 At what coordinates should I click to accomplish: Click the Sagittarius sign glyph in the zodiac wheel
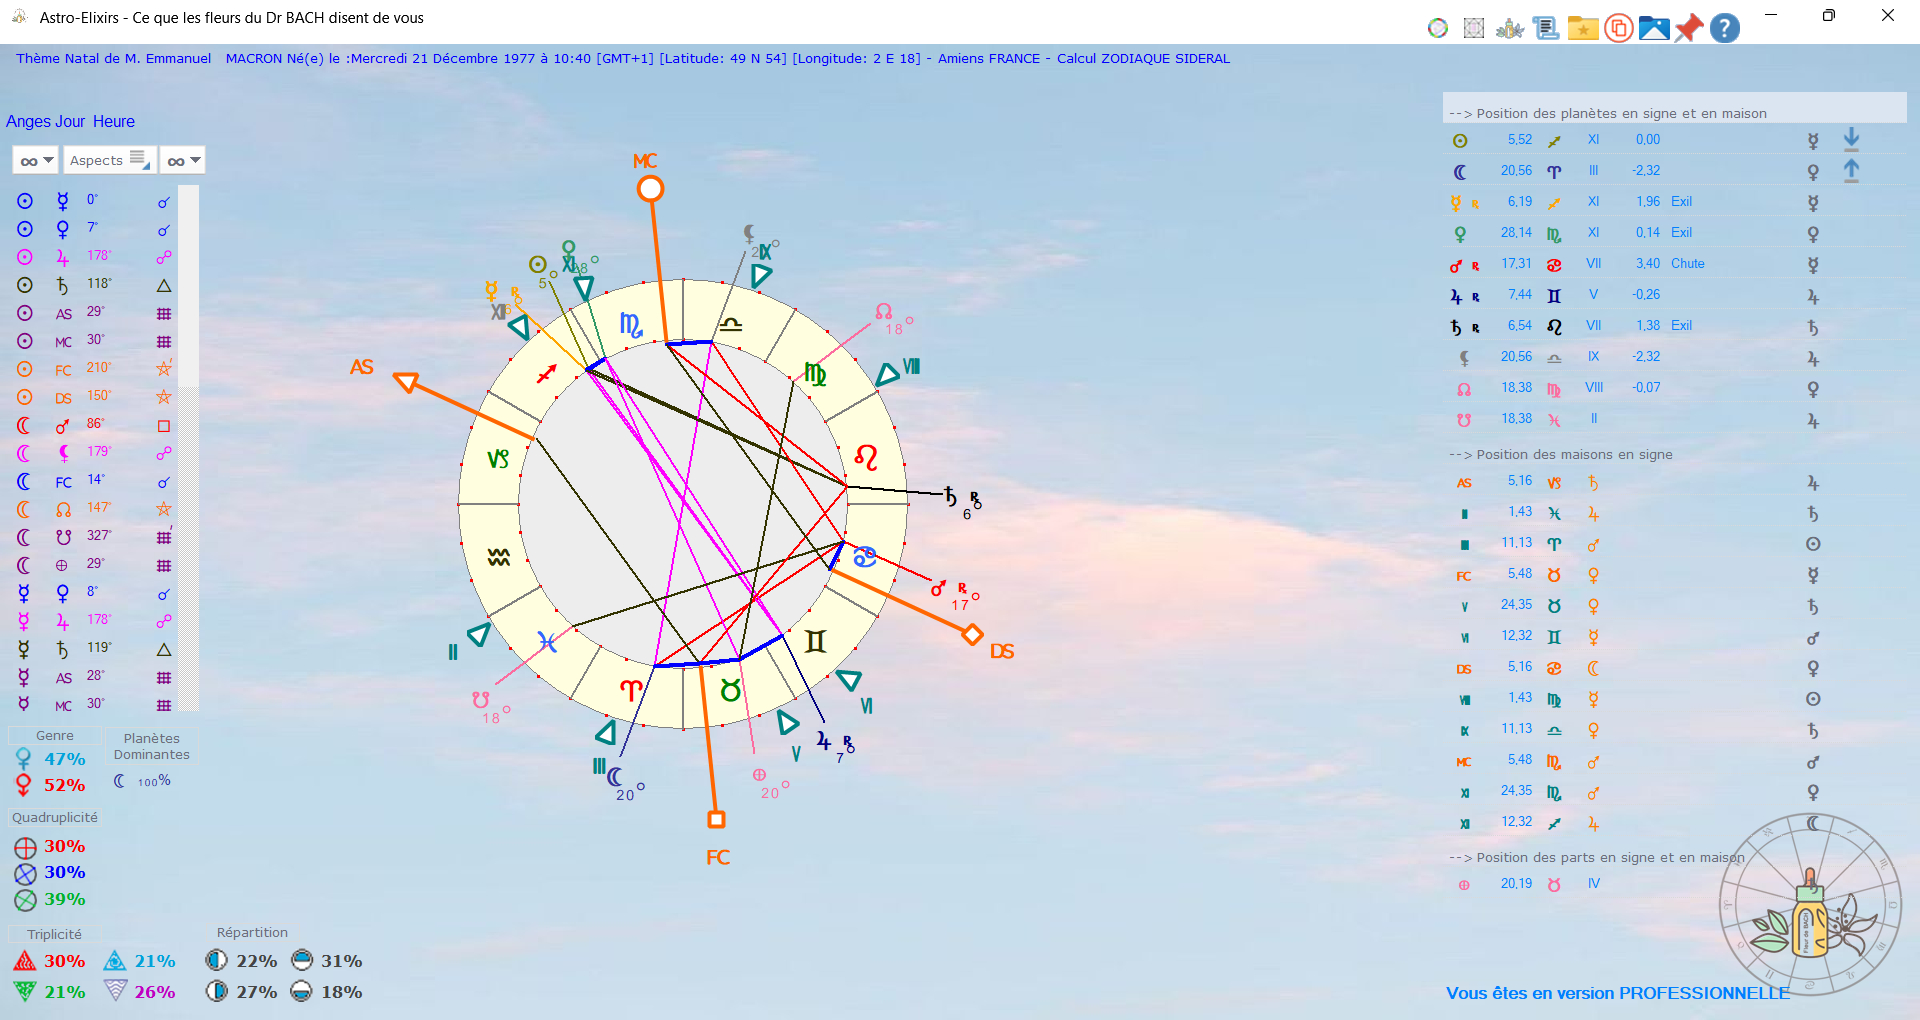[x=546, y=375]
